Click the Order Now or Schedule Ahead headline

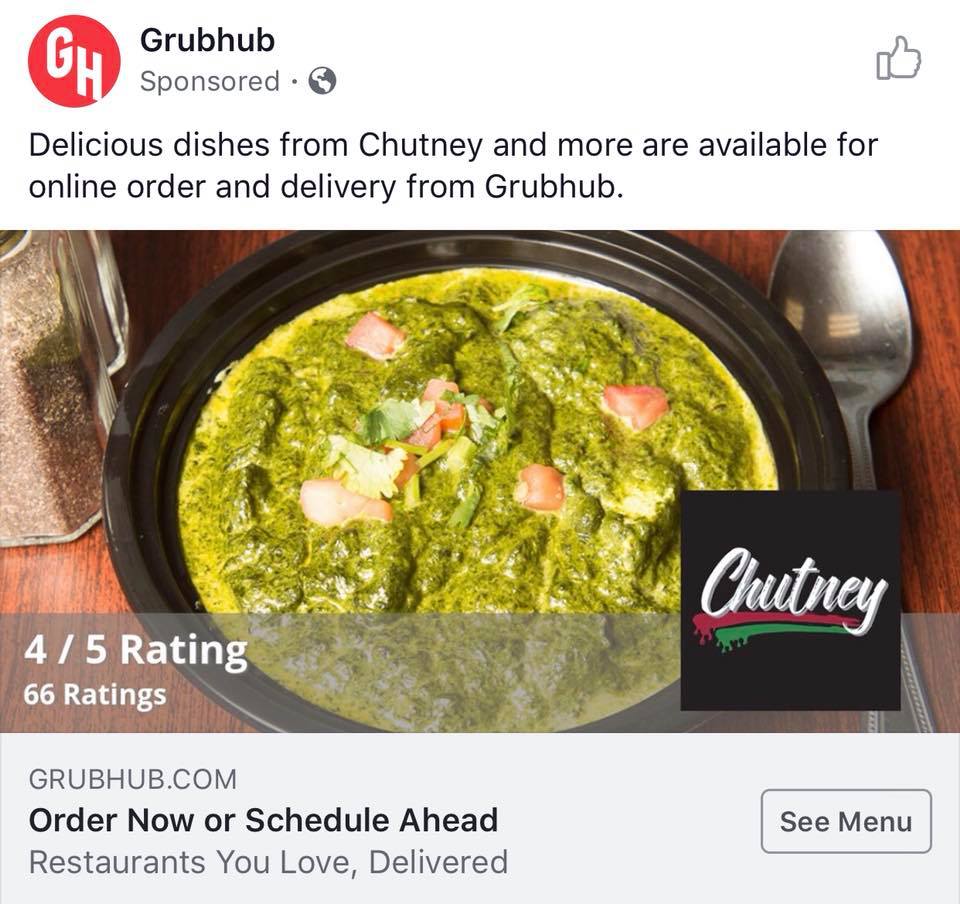[x=263, y=820]
